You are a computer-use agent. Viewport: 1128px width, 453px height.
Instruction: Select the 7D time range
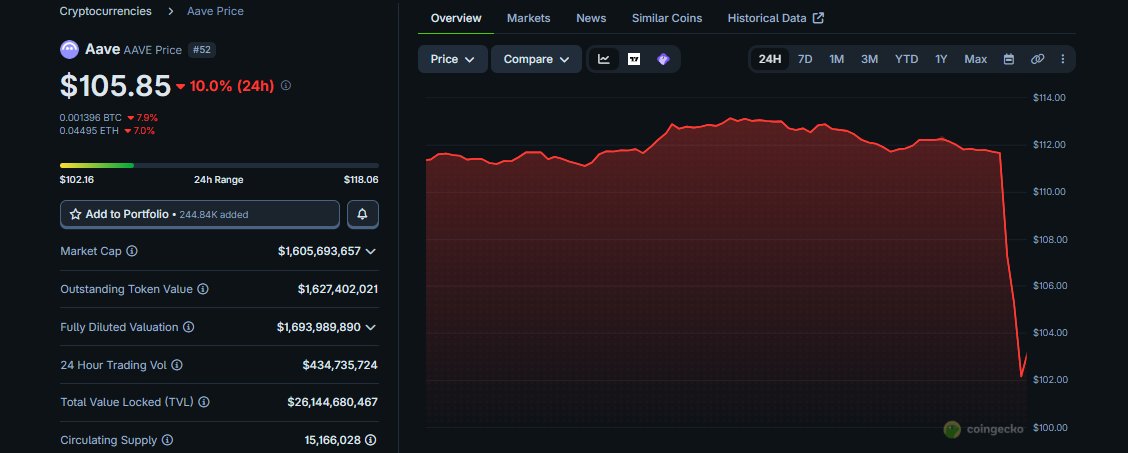[805, 59]
